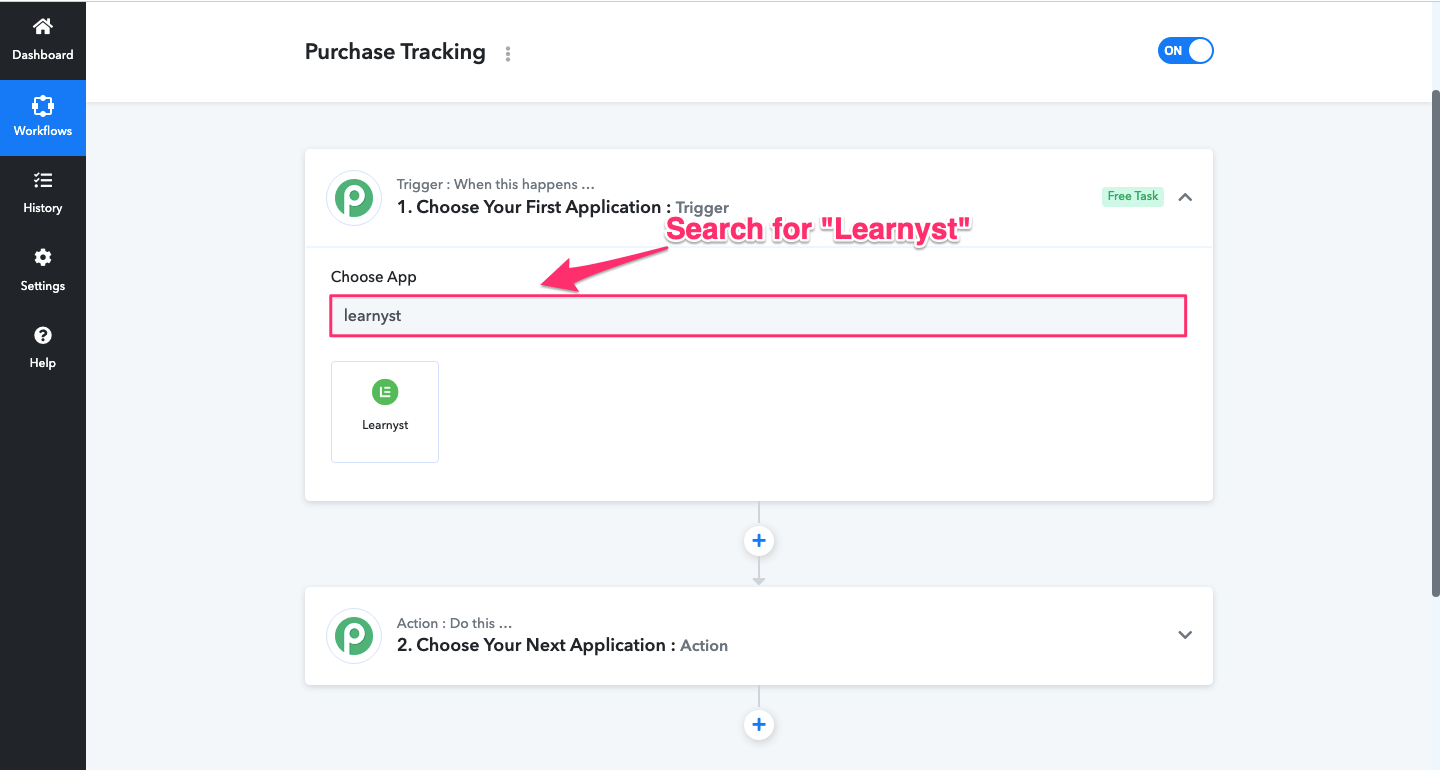
Task: Open Settings from the sidebar
Action: [43, 271]
